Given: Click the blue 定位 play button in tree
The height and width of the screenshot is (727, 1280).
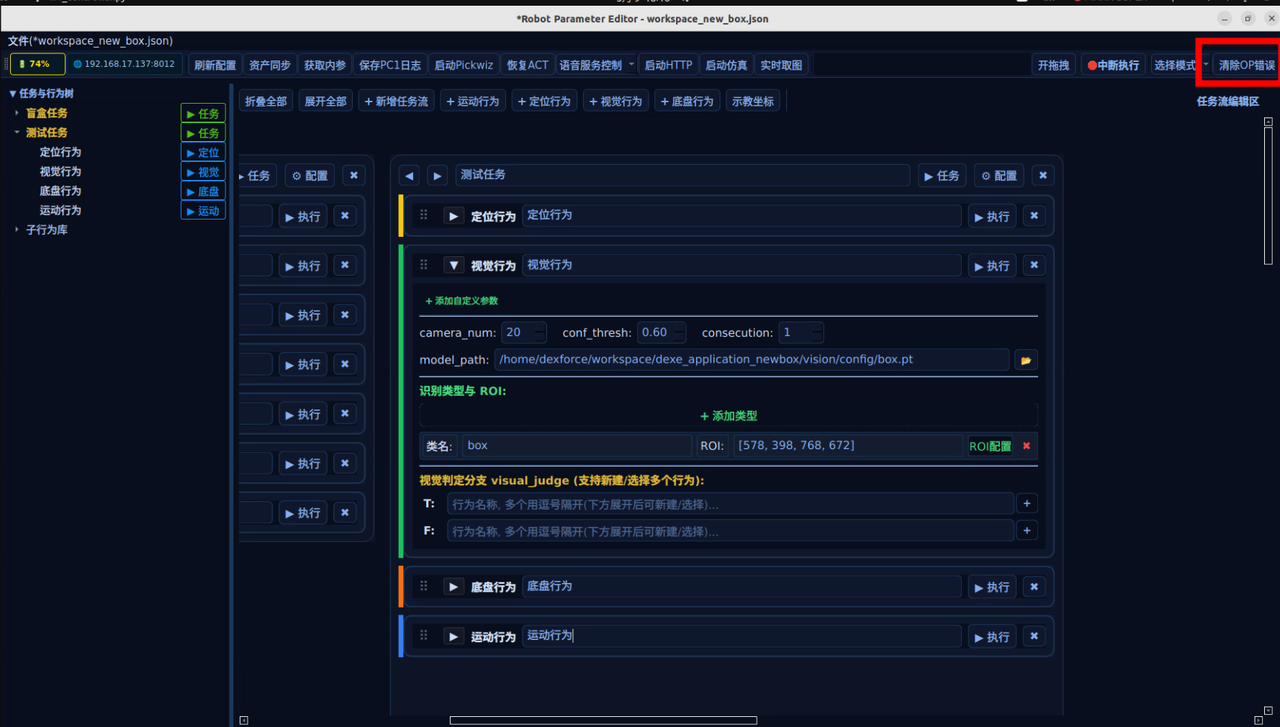Looking at the screenshot, I should pos(203,153).
